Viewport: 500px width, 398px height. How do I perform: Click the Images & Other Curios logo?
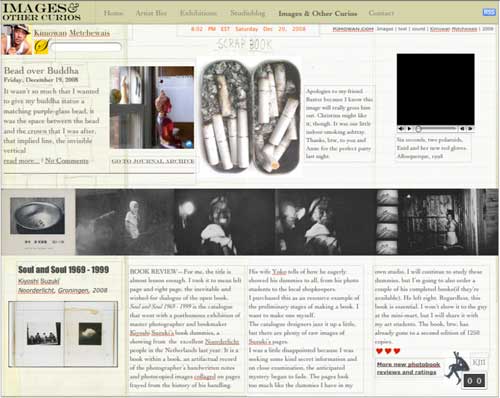click(x=41, y=12)
